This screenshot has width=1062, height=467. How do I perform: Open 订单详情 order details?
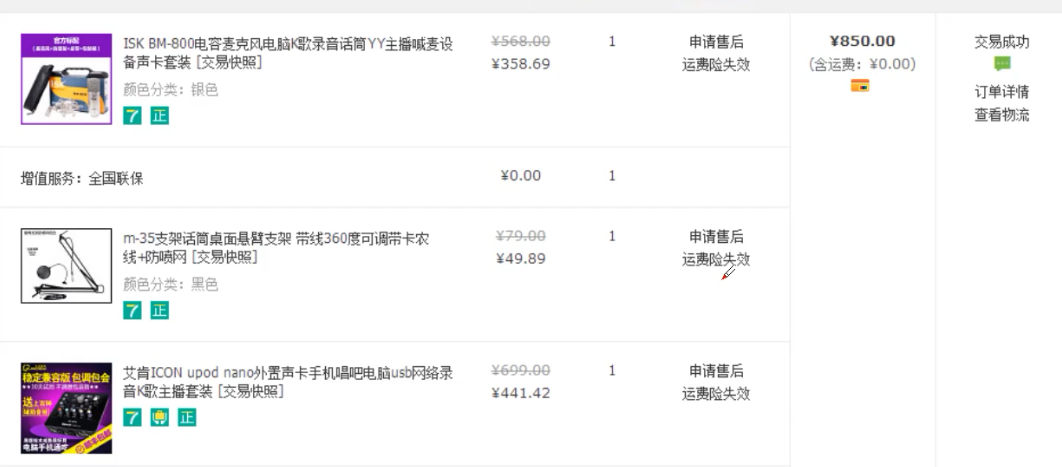1002,91
